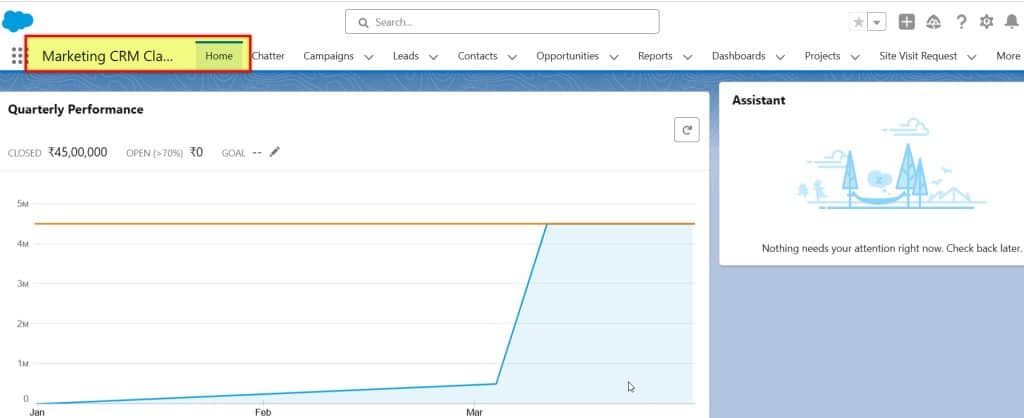This screenshot has width=1024, height=418.
Task: Click the Marketing CRM Classic app name
Action: (108, 56)
